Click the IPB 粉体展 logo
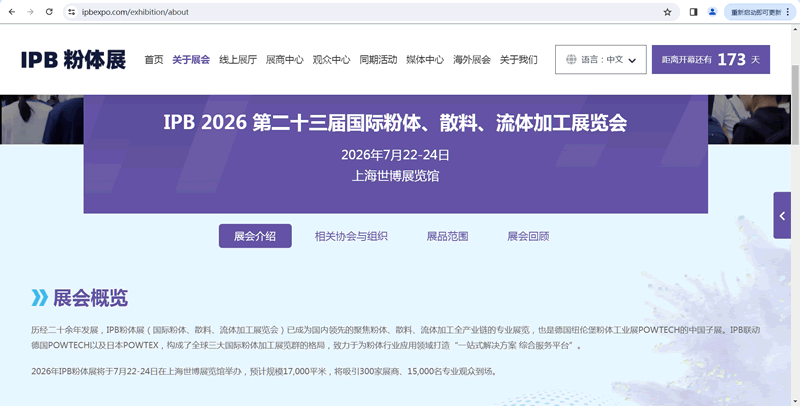800x406 pixels. click(73, 59)
